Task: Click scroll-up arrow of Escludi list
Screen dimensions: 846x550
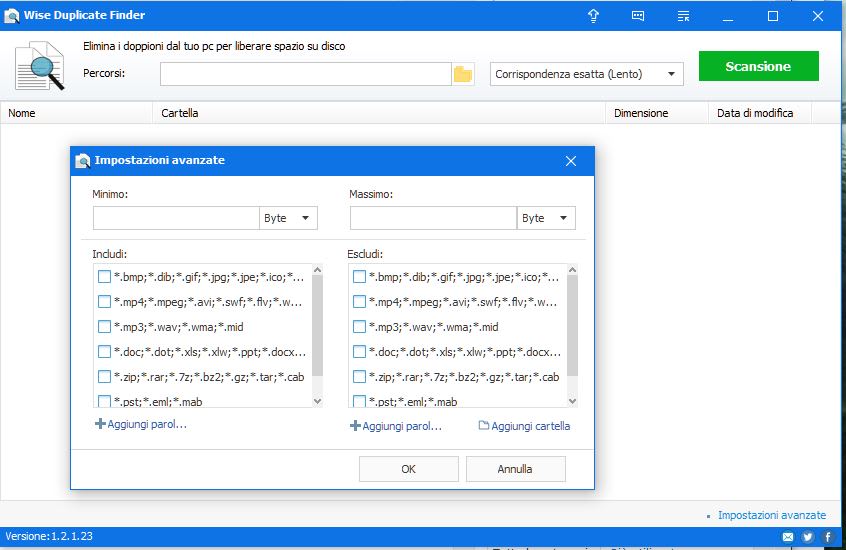Action: point(572,270)
